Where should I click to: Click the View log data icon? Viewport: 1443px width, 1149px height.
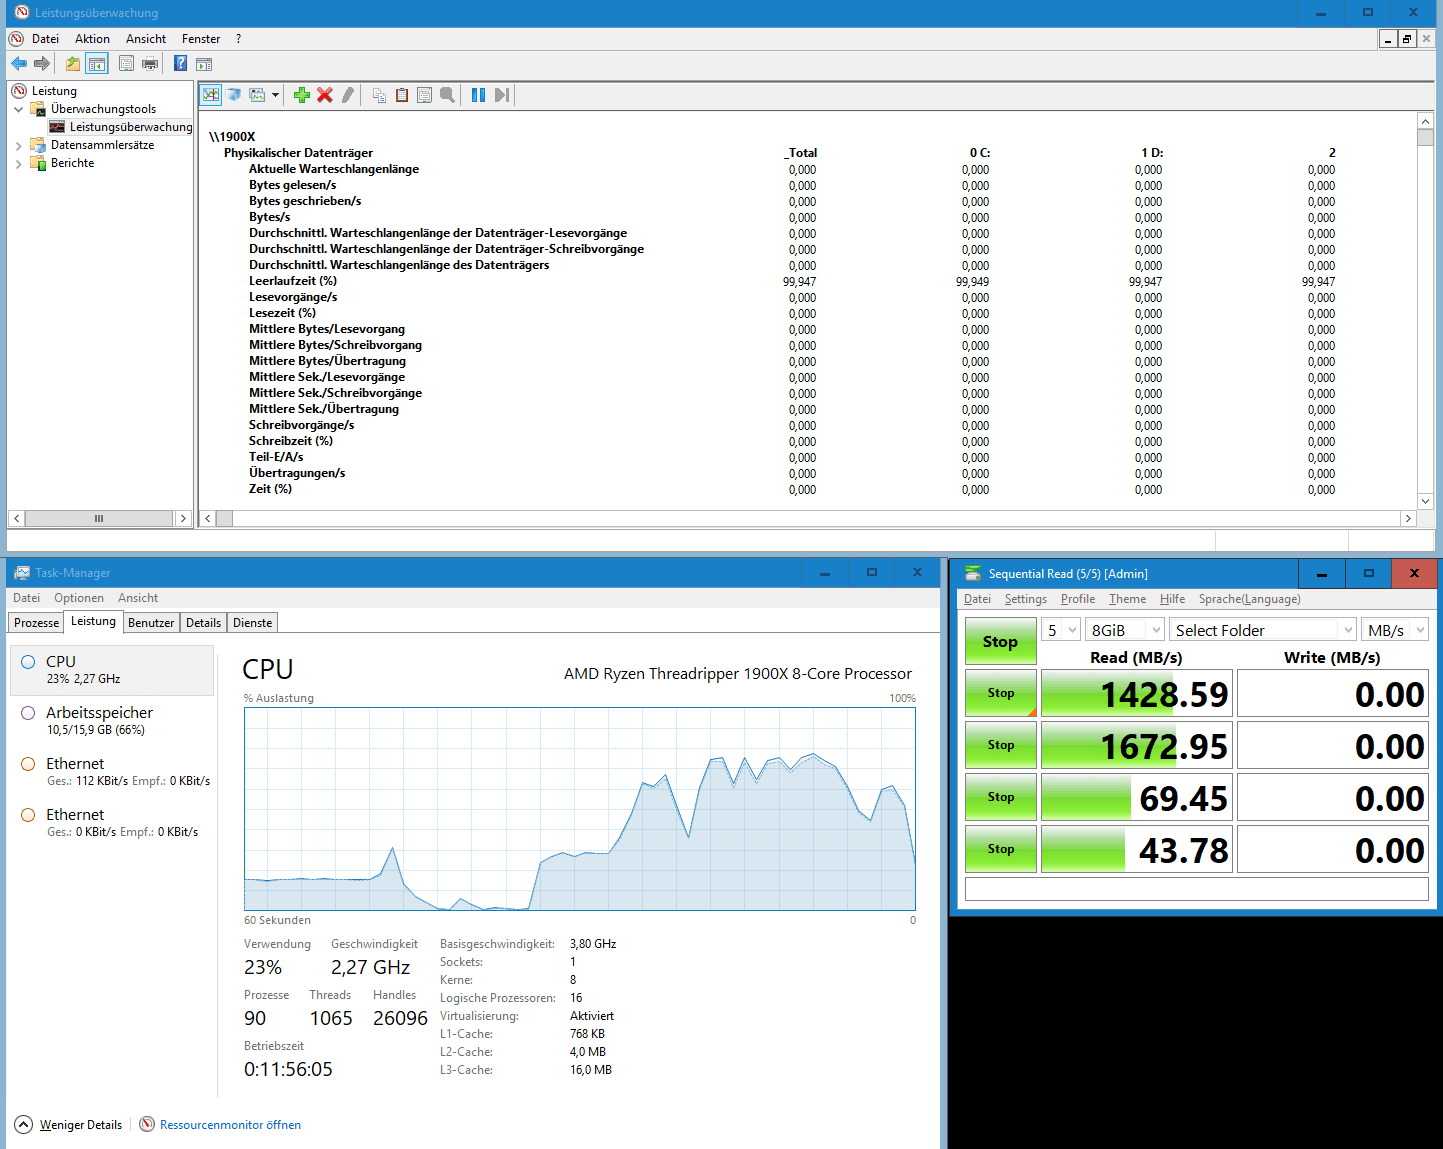pyautogui.click(x=234, y=95)
